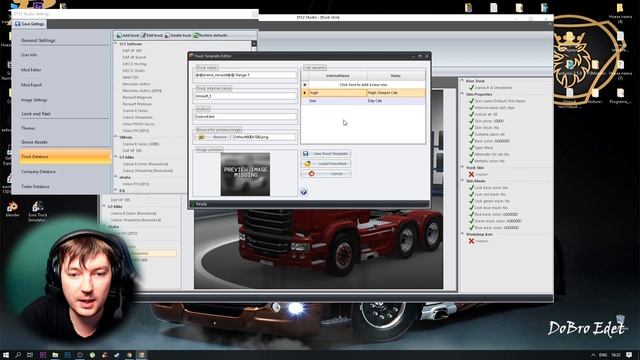Click the InternalName column header
Image resolution: width=640 pixels, height=360 pixels.
[338, 76]
